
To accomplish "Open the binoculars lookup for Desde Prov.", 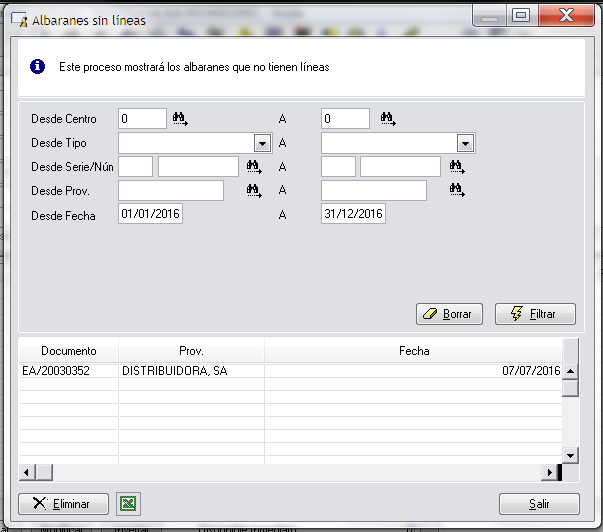I will [x=254, y=190].
